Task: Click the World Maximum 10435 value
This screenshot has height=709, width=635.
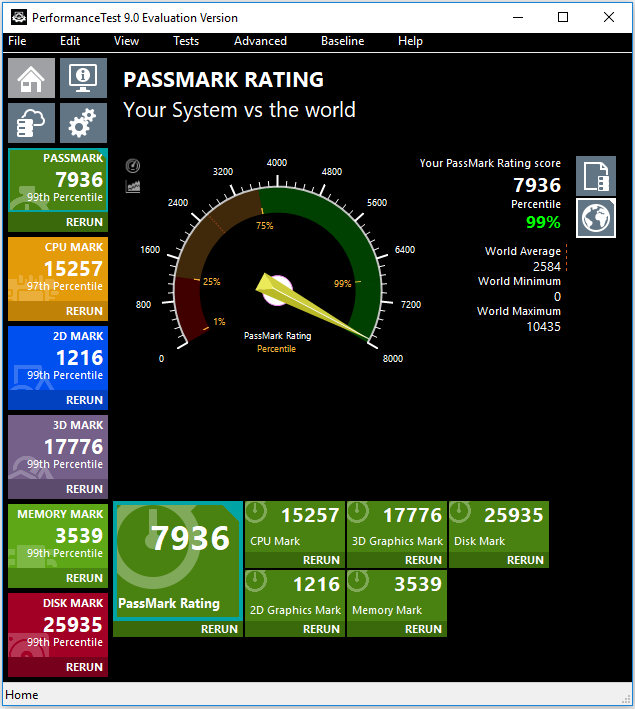Action: click(x=543, y=326)
